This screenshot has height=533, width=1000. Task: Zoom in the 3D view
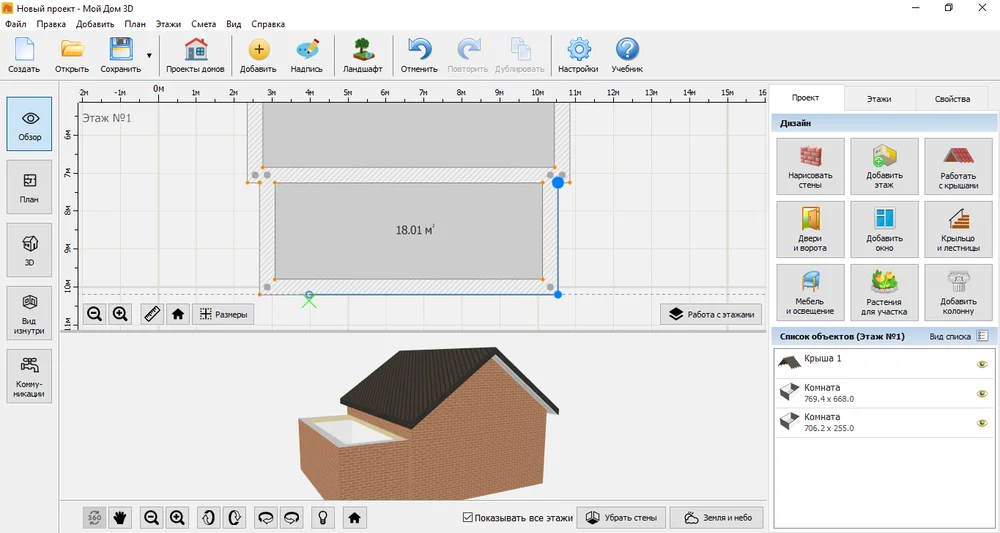point(177,518)
